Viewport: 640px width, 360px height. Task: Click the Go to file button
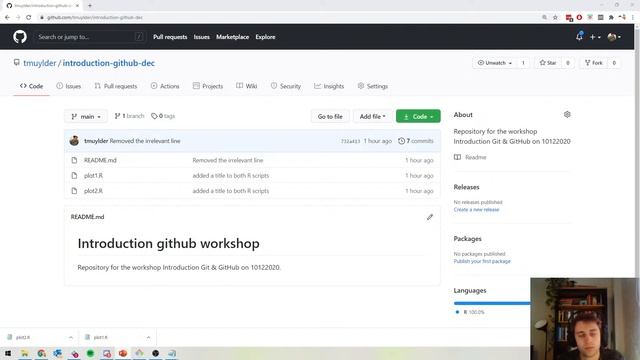[330, 116]
